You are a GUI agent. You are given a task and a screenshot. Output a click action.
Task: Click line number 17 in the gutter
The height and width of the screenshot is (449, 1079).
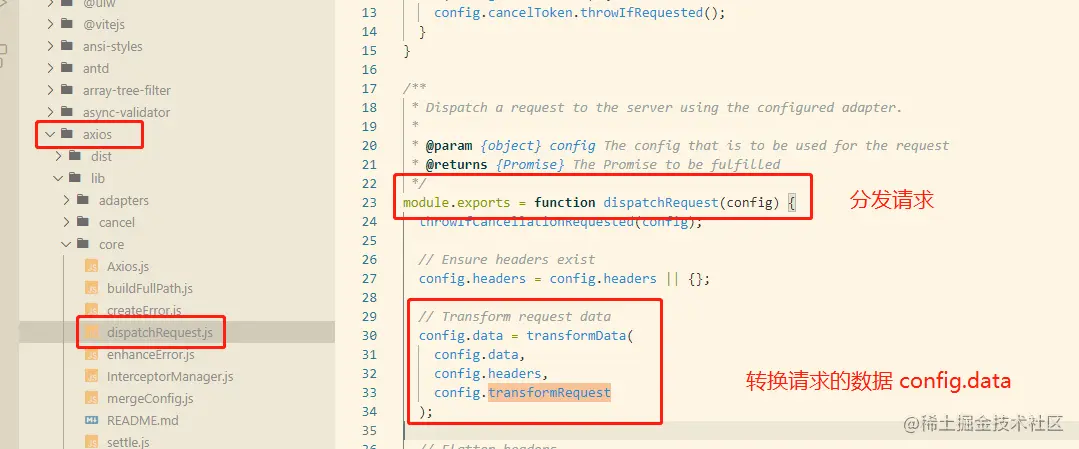point(369,88)
